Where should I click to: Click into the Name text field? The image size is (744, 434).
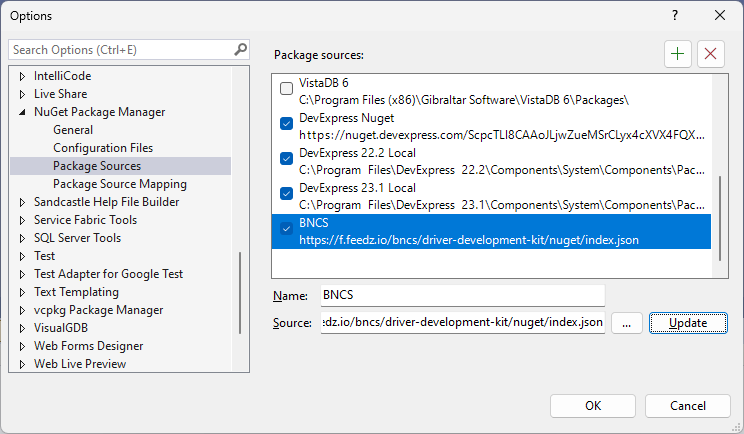coord(461,296)
